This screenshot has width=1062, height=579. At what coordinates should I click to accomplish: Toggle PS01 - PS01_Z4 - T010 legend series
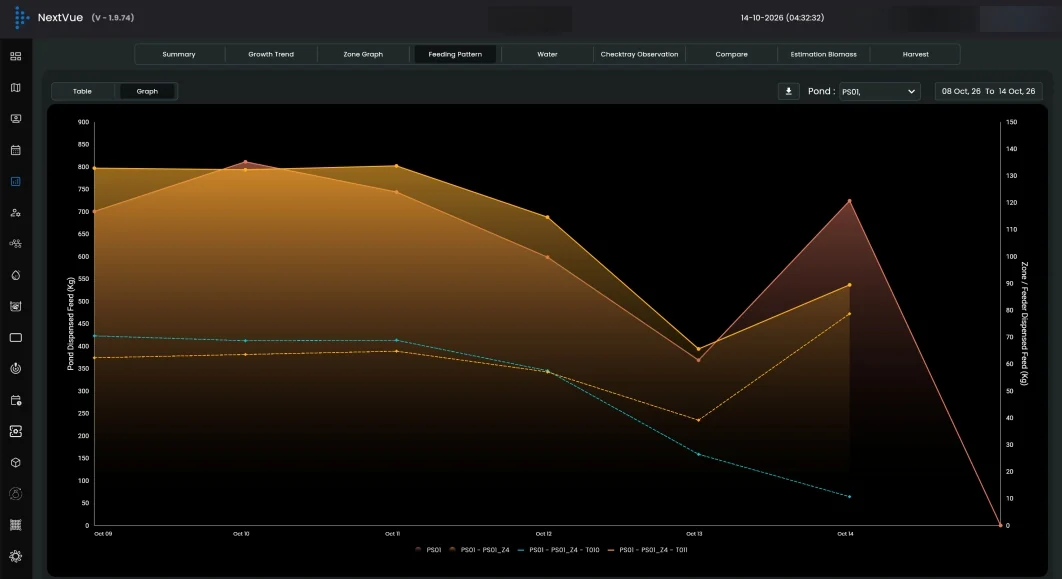point(559,550)
